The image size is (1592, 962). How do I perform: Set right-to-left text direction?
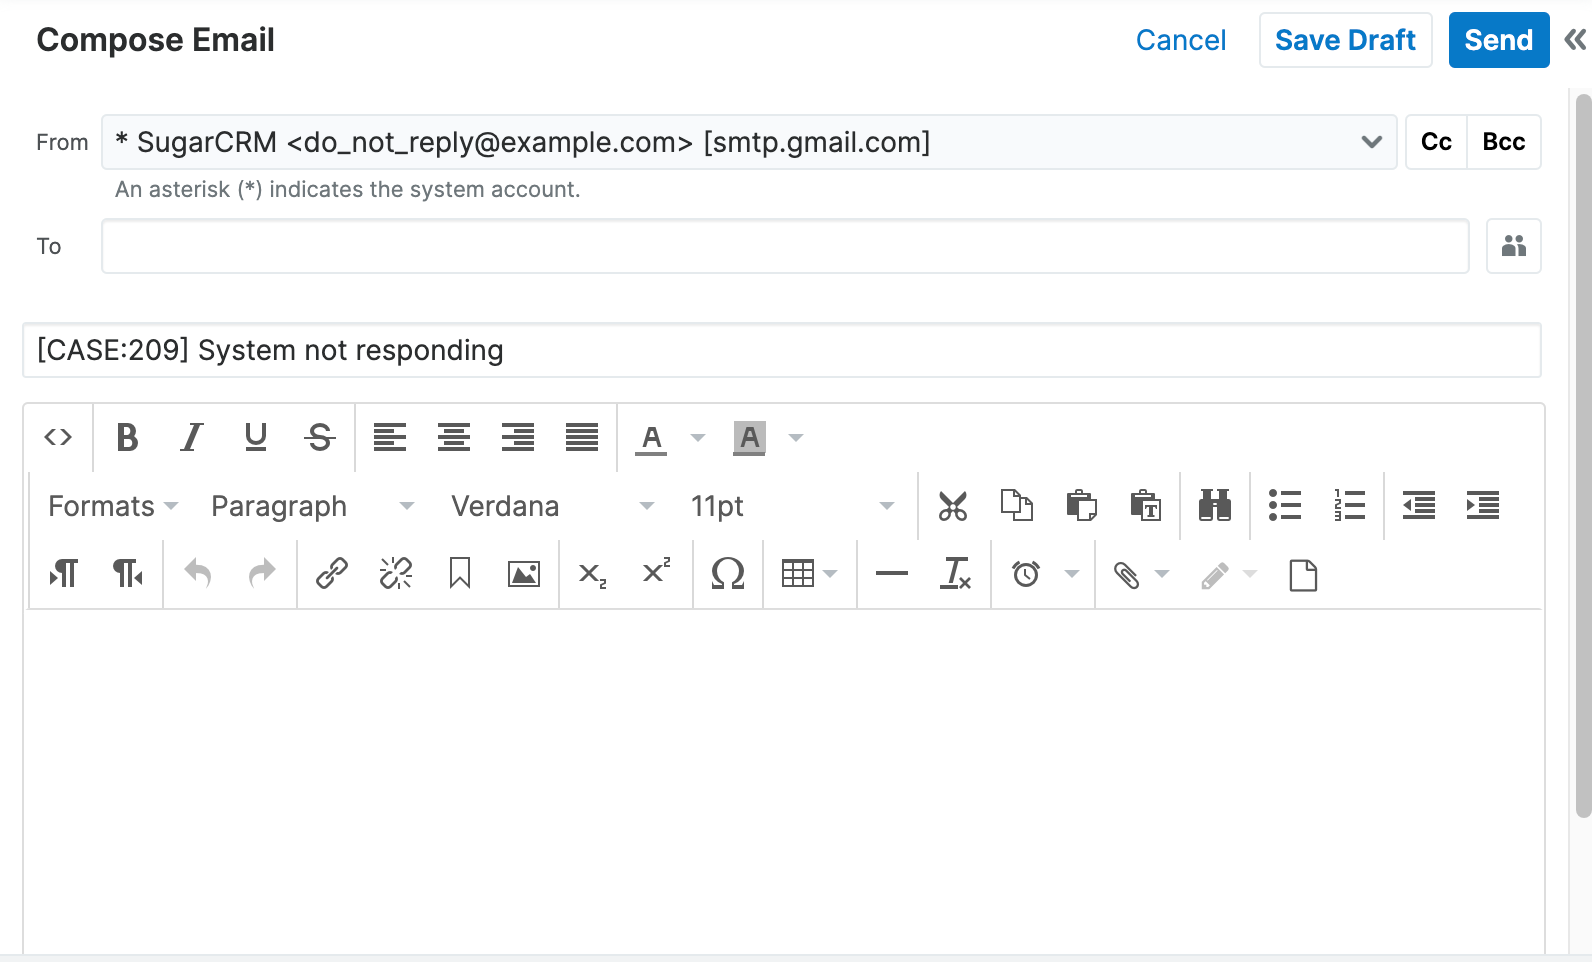point(127,574)
